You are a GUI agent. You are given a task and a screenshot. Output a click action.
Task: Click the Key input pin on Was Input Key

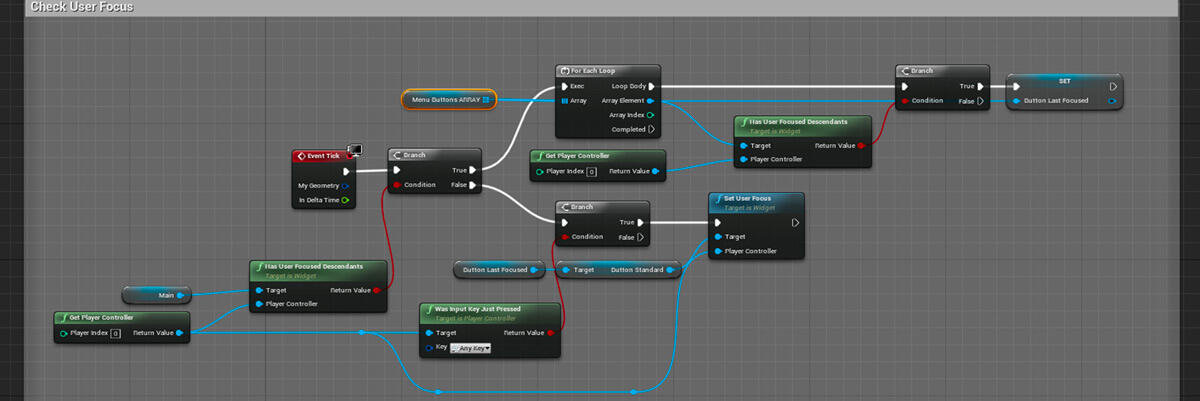pyautogui.click(x=429, y=348)
